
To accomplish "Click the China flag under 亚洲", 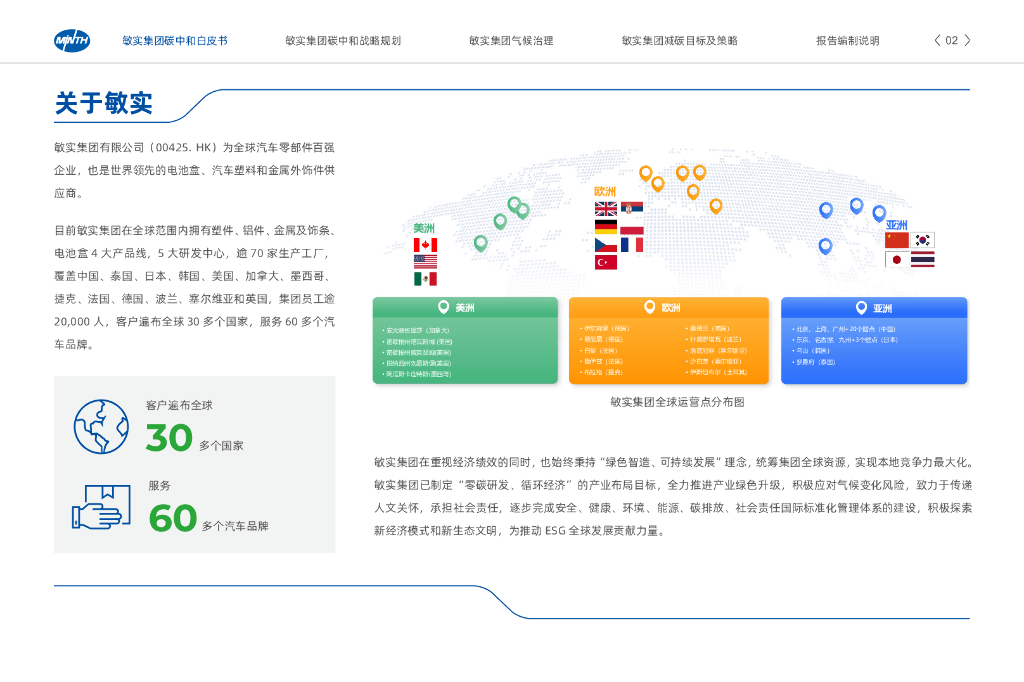I will [x=897, y=240].
